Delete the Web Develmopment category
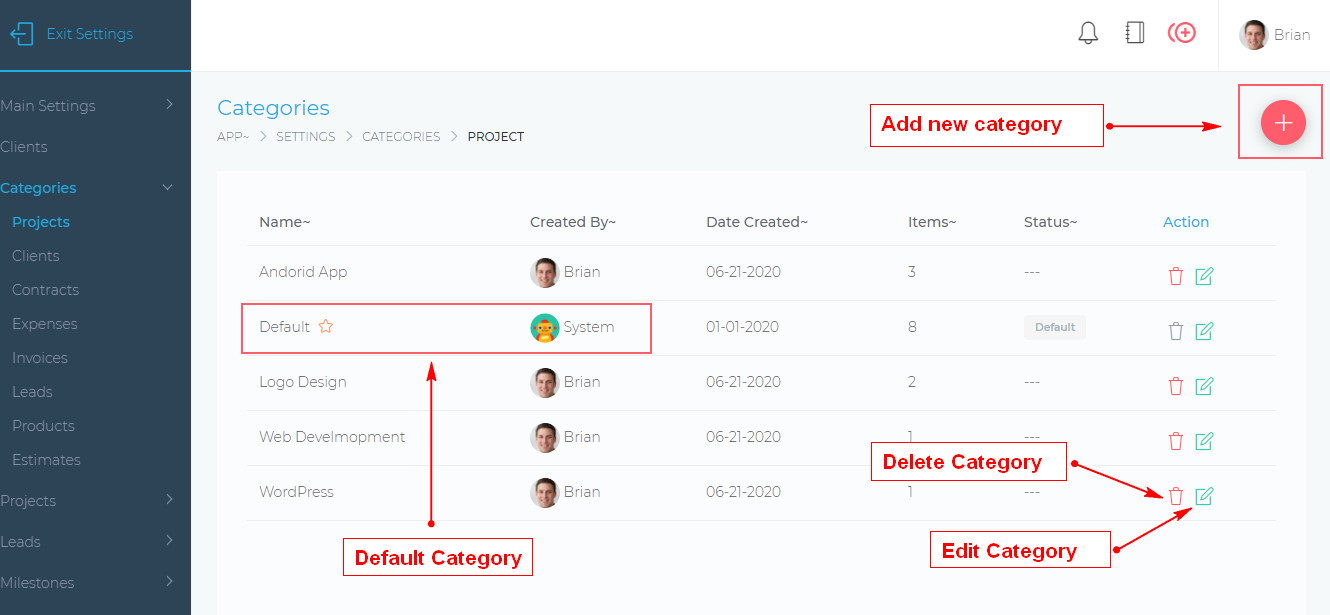The height and width of the screenshot is (615, 1330). (1175, 441)
